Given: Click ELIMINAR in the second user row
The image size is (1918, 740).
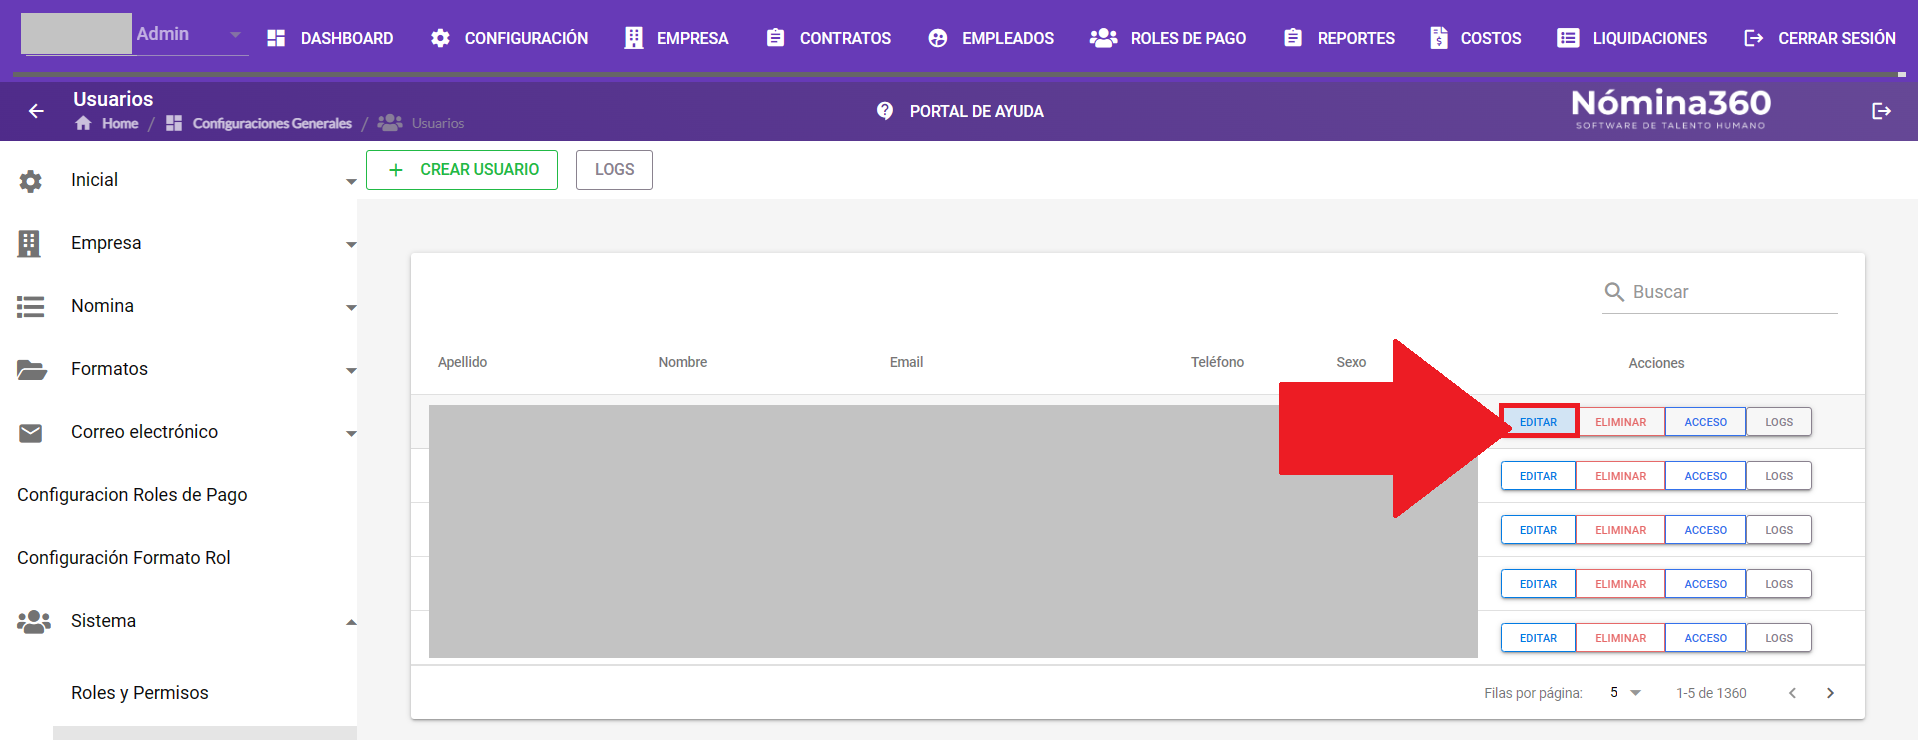Looking at the screenshot, I should pyautogui.click(x=1620, y=476).
